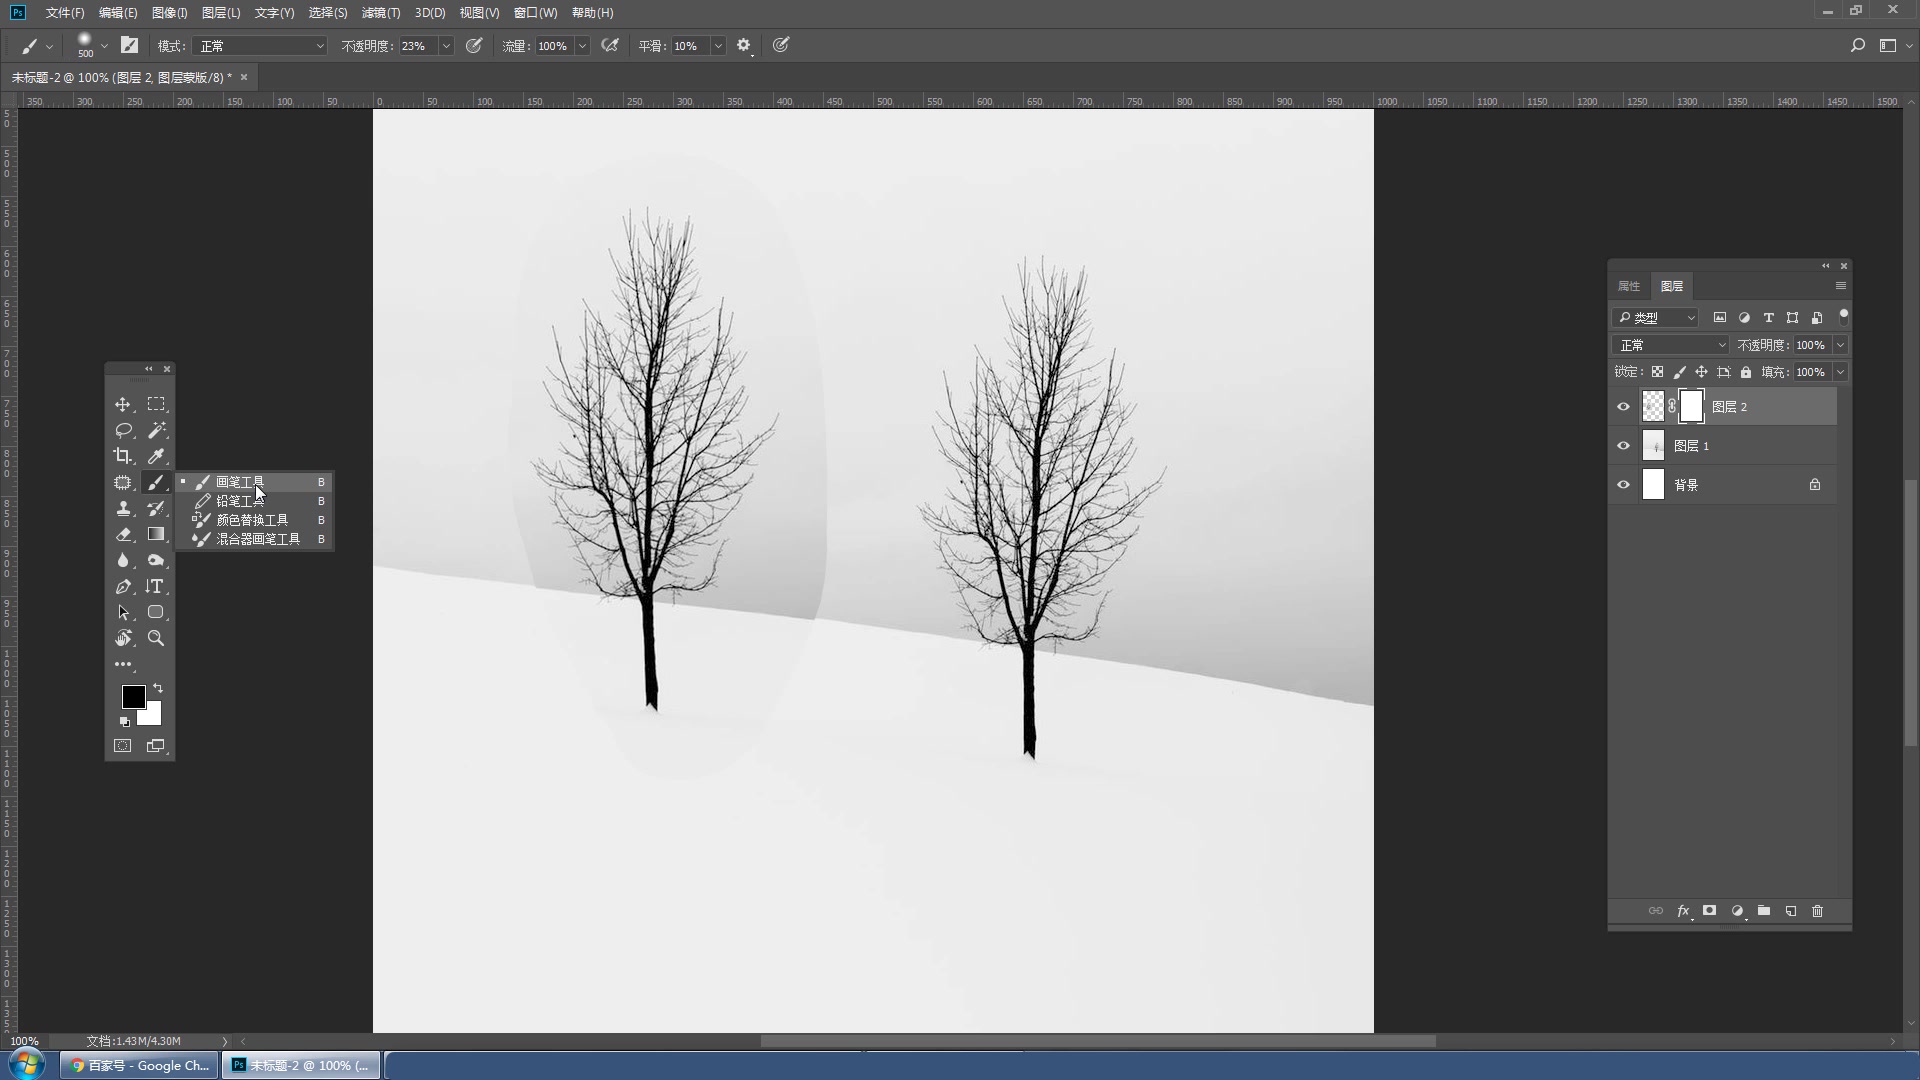Open the 滤镜 menu
Screen dimensions: 1920x1080
pos(381,12)
